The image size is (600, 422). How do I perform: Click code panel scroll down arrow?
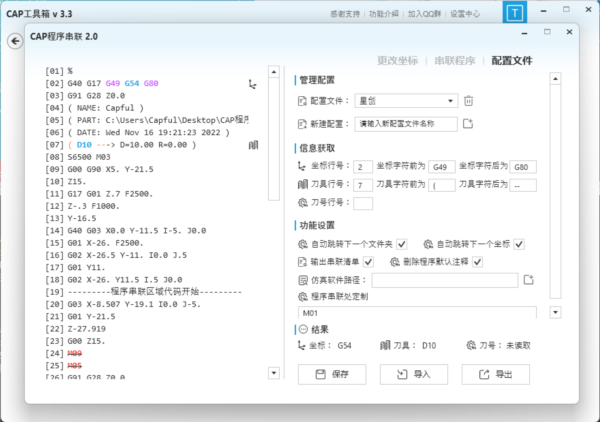coord(274,373)
